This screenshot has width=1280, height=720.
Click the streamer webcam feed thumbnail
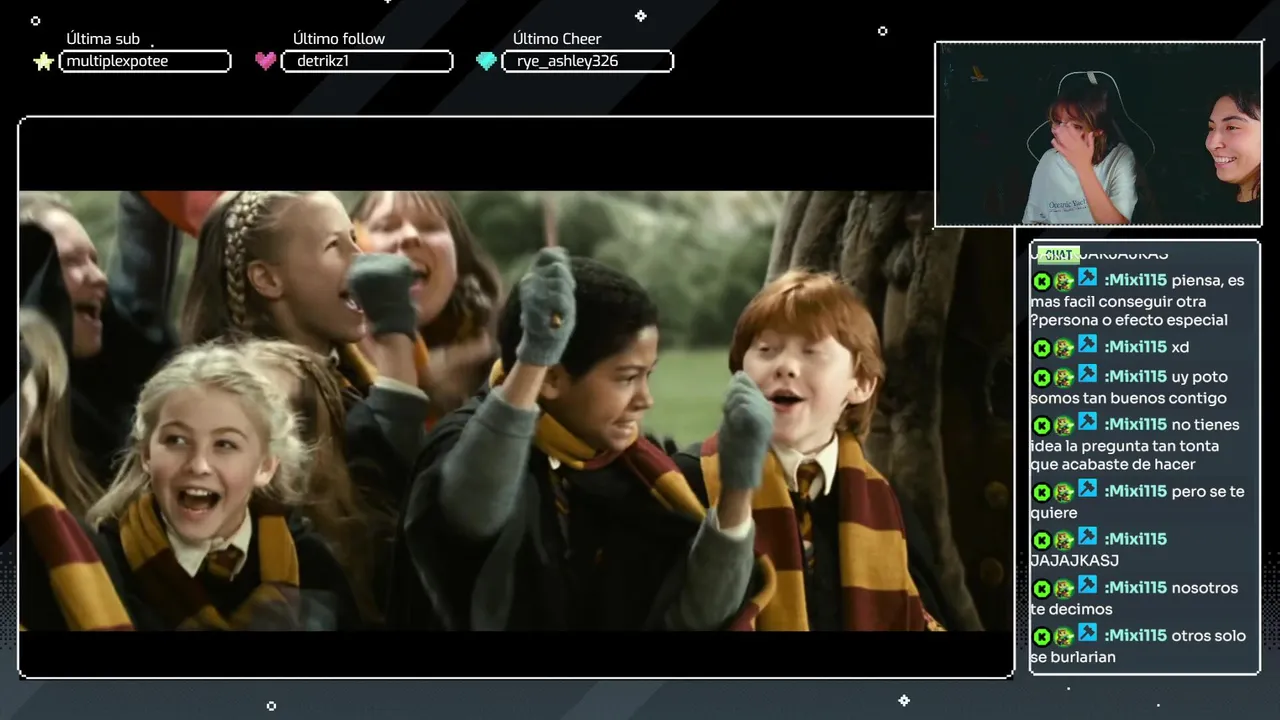point(1098,135)
